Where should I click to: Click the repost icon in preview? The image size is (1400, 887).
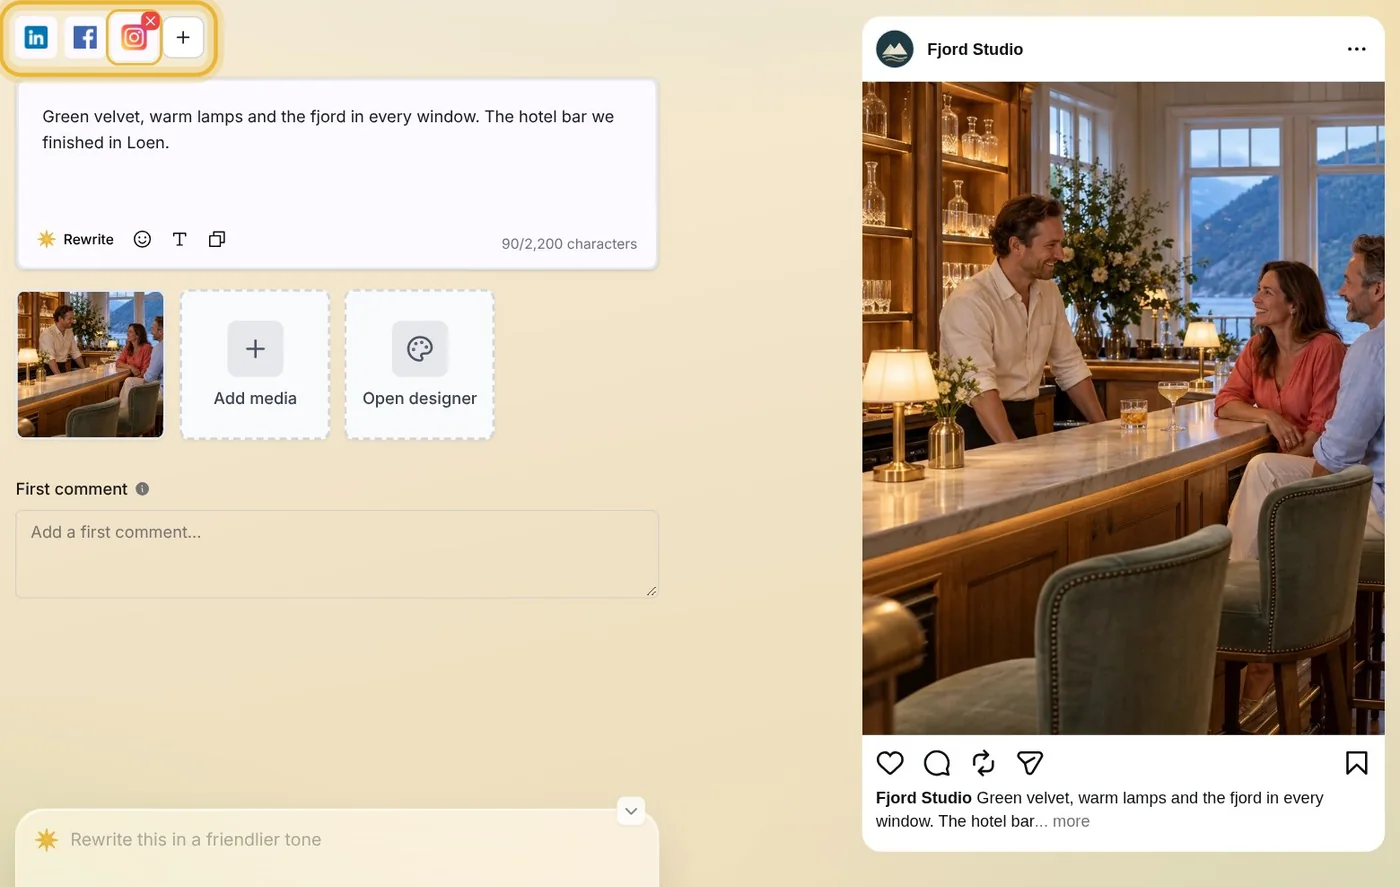(983, 763)
